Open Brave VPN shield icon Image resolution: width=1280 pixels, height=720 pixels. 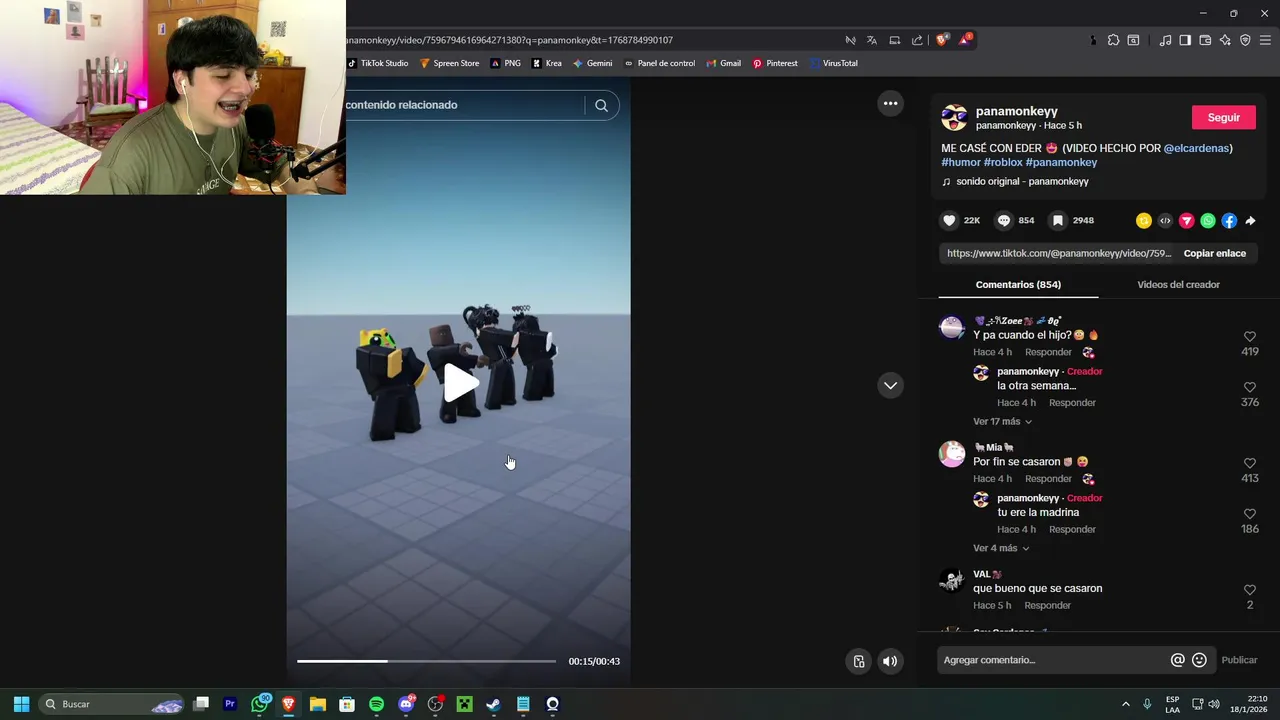point(1245,40)
